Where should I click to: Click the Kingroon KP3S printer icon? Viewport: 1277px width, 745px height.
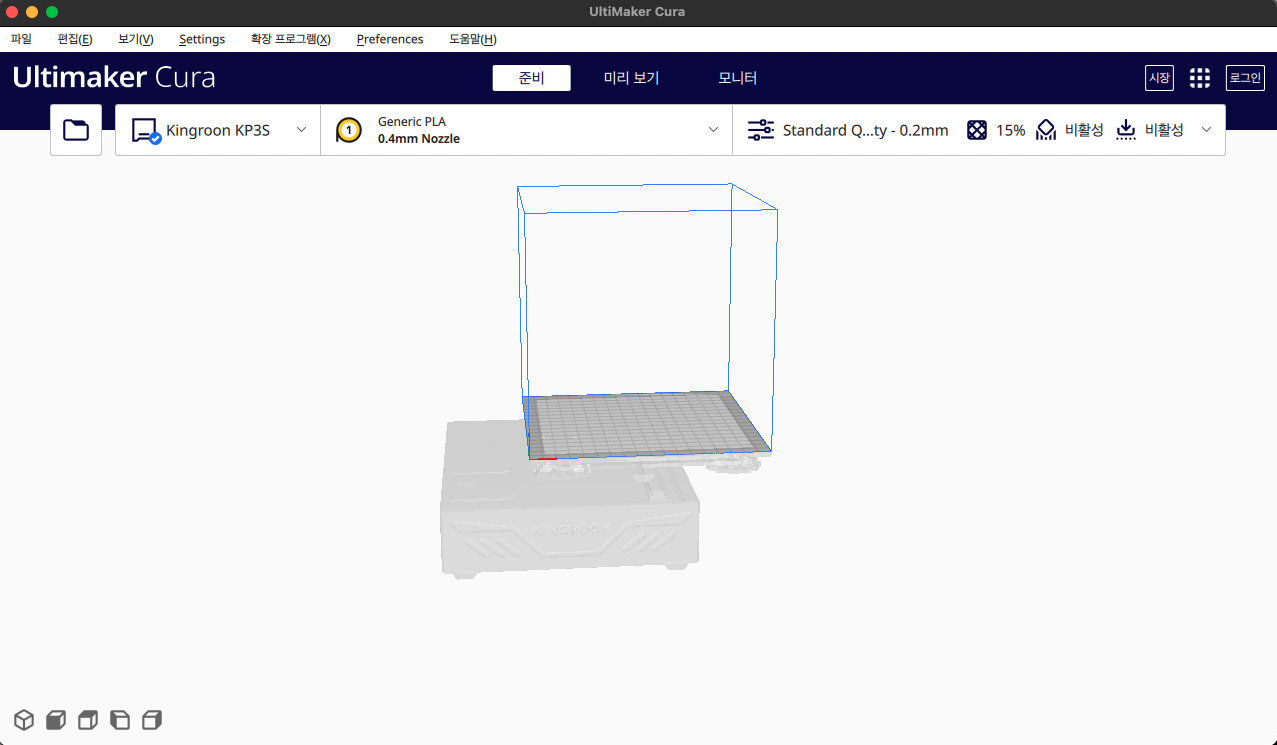tap(146, 131)
